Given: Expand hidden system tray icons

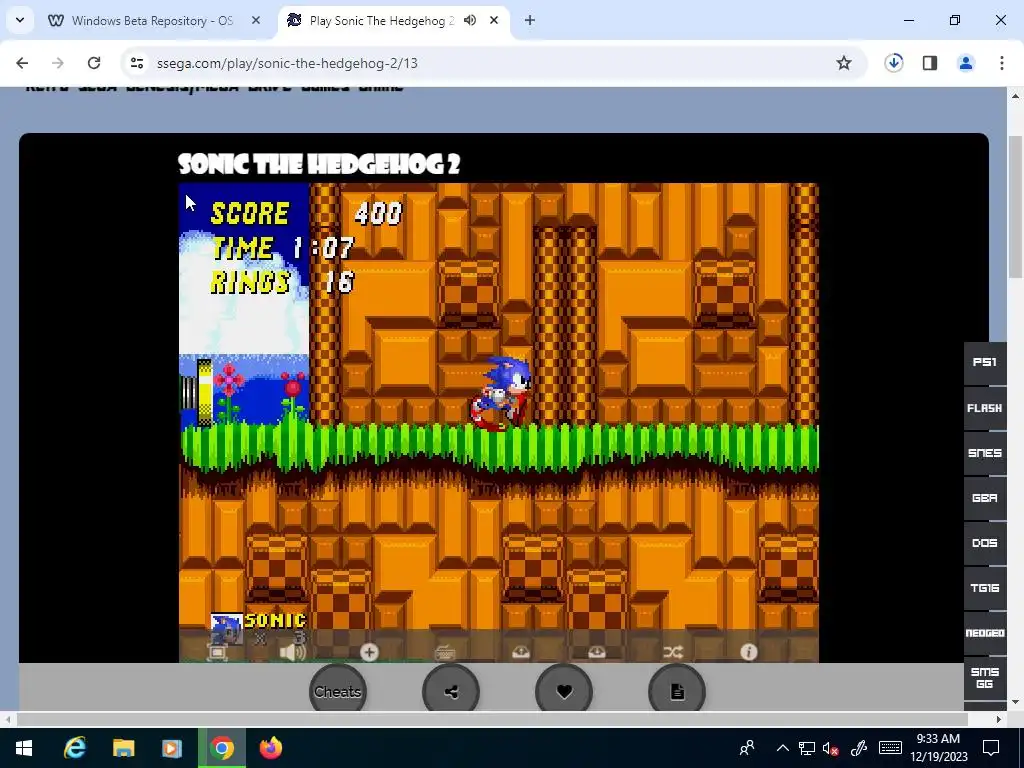Looking at the screenshot, I should coord(782,748).
